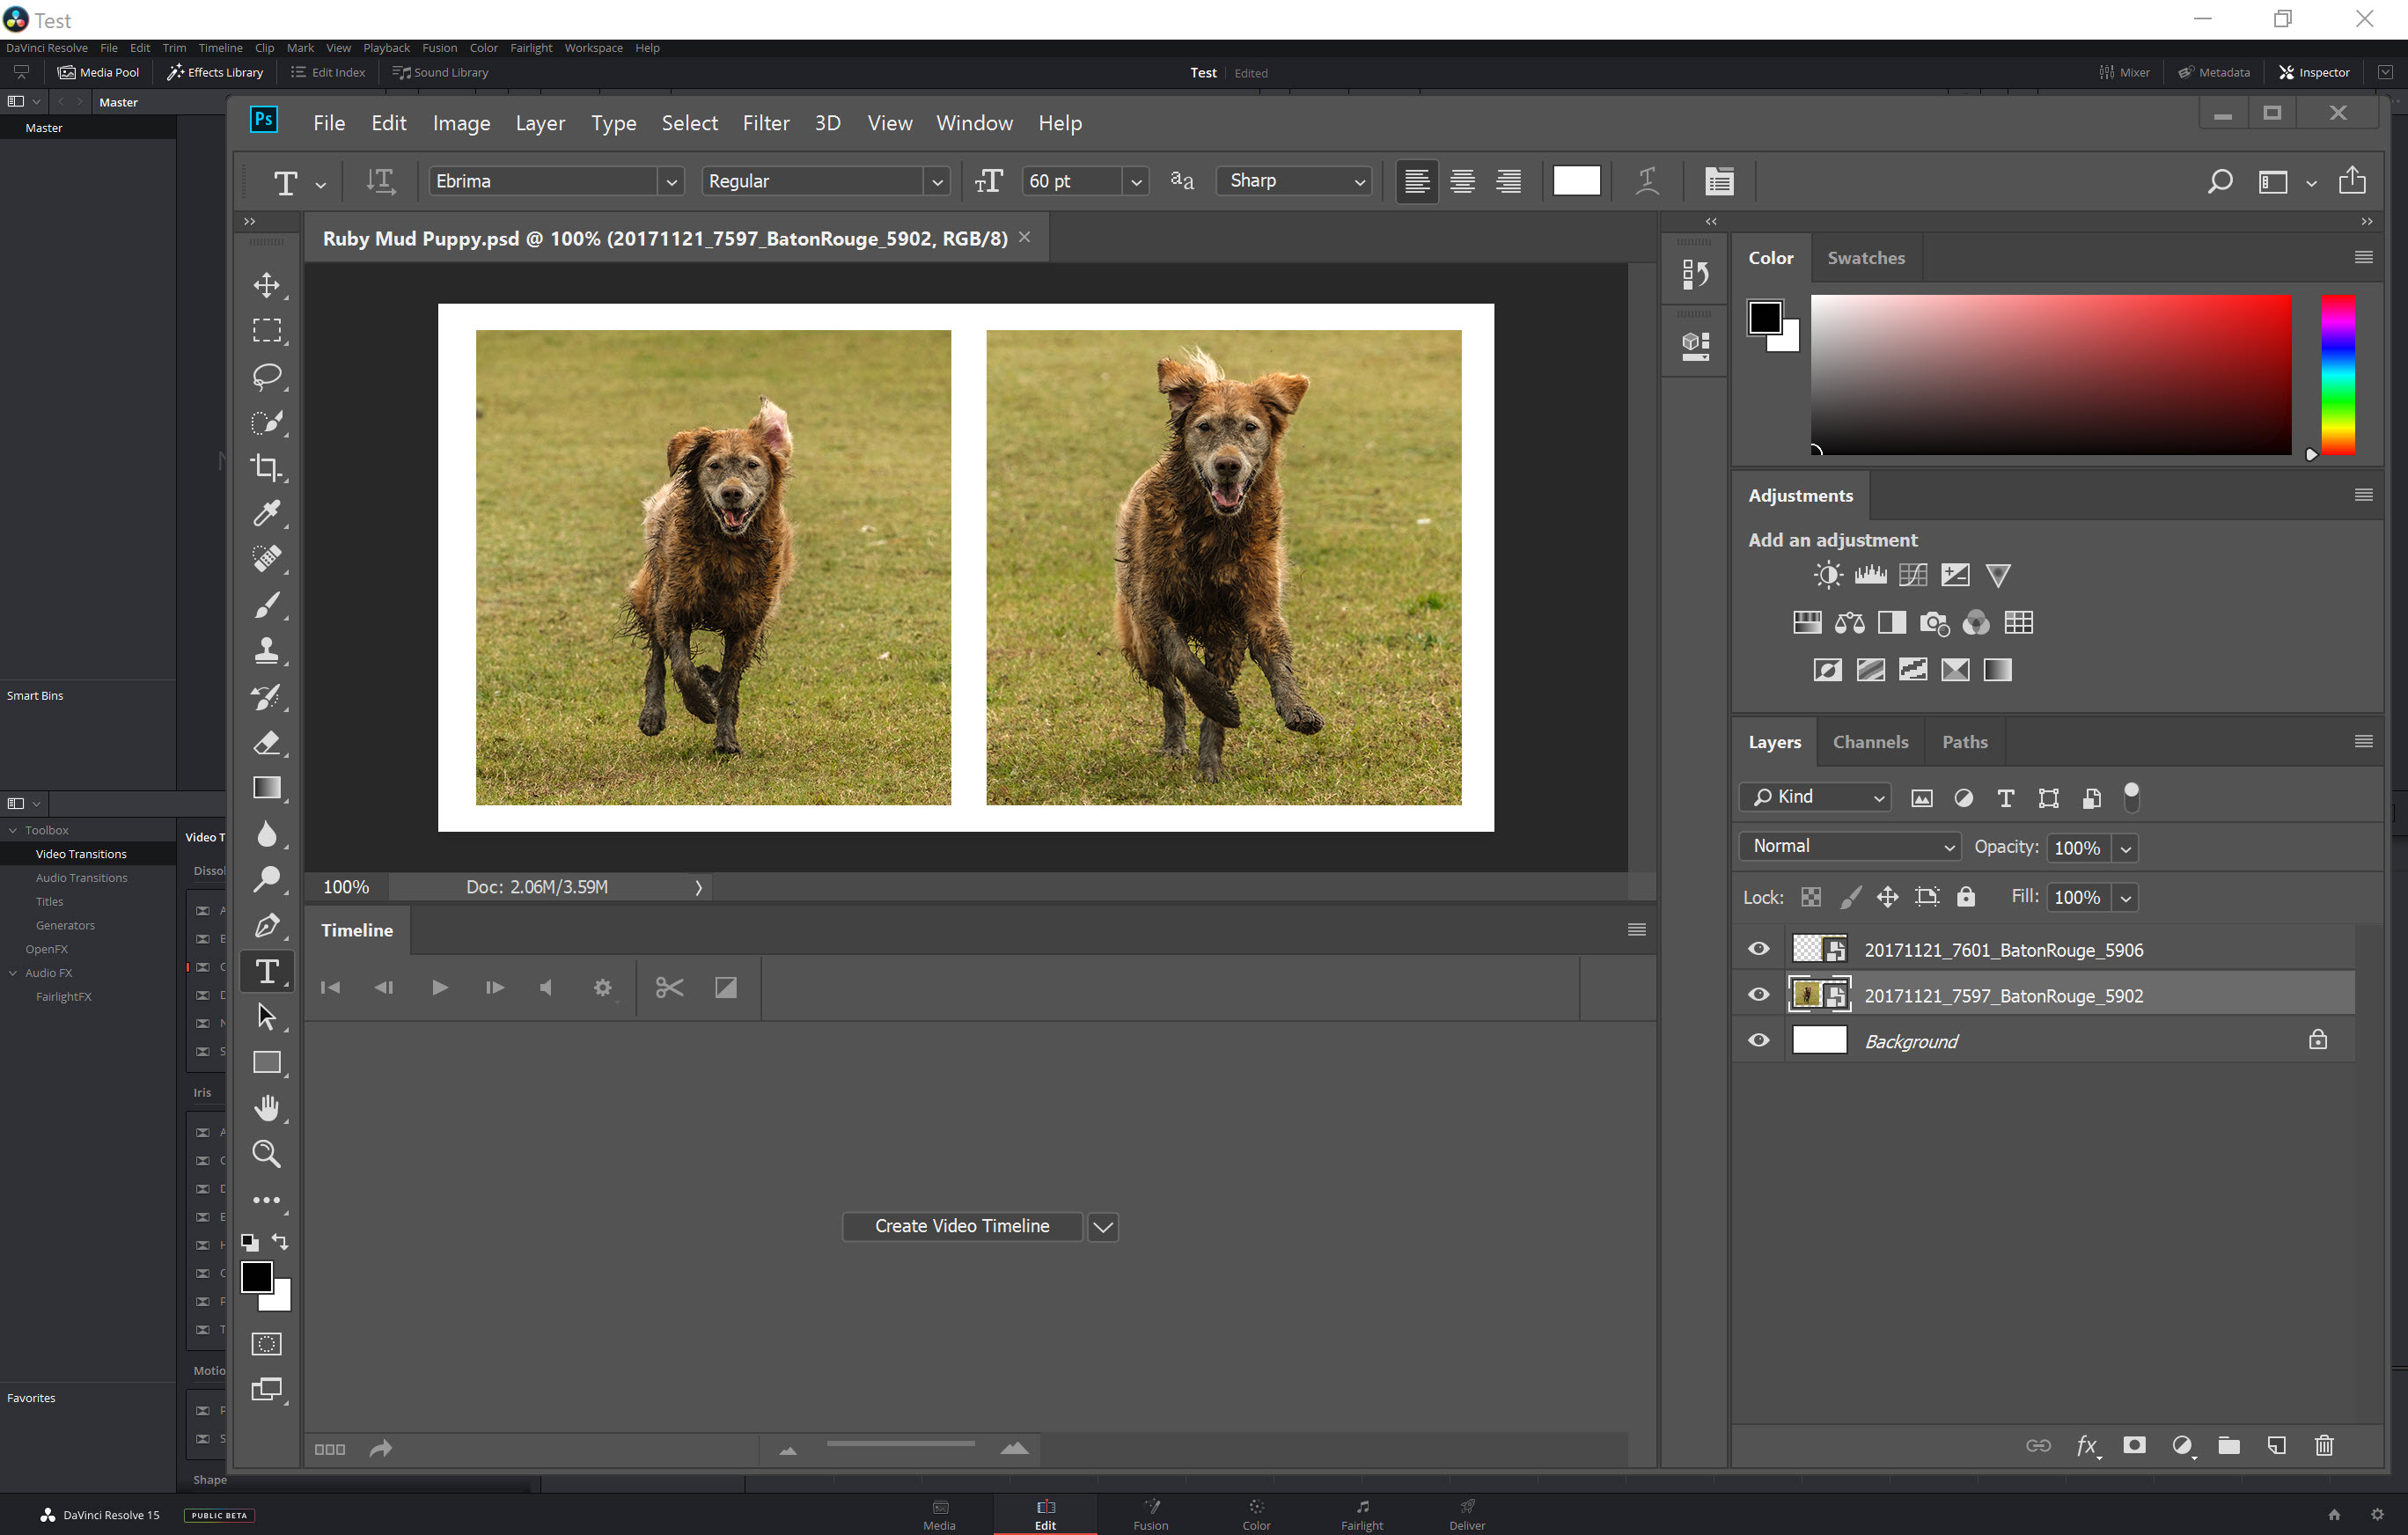Open the Opacity value dropdown arrow

coord(2126,849)
